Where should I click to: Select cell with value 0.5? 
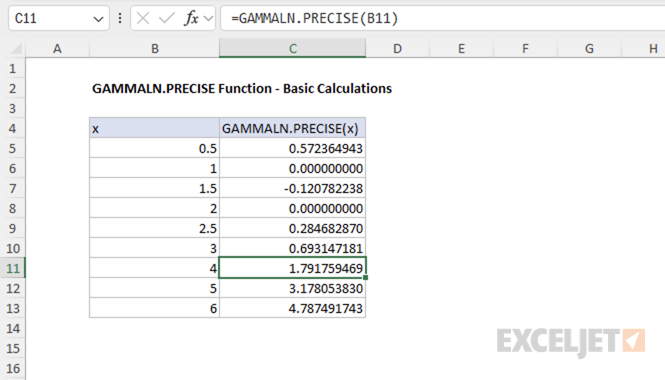[x=154, y=148]
